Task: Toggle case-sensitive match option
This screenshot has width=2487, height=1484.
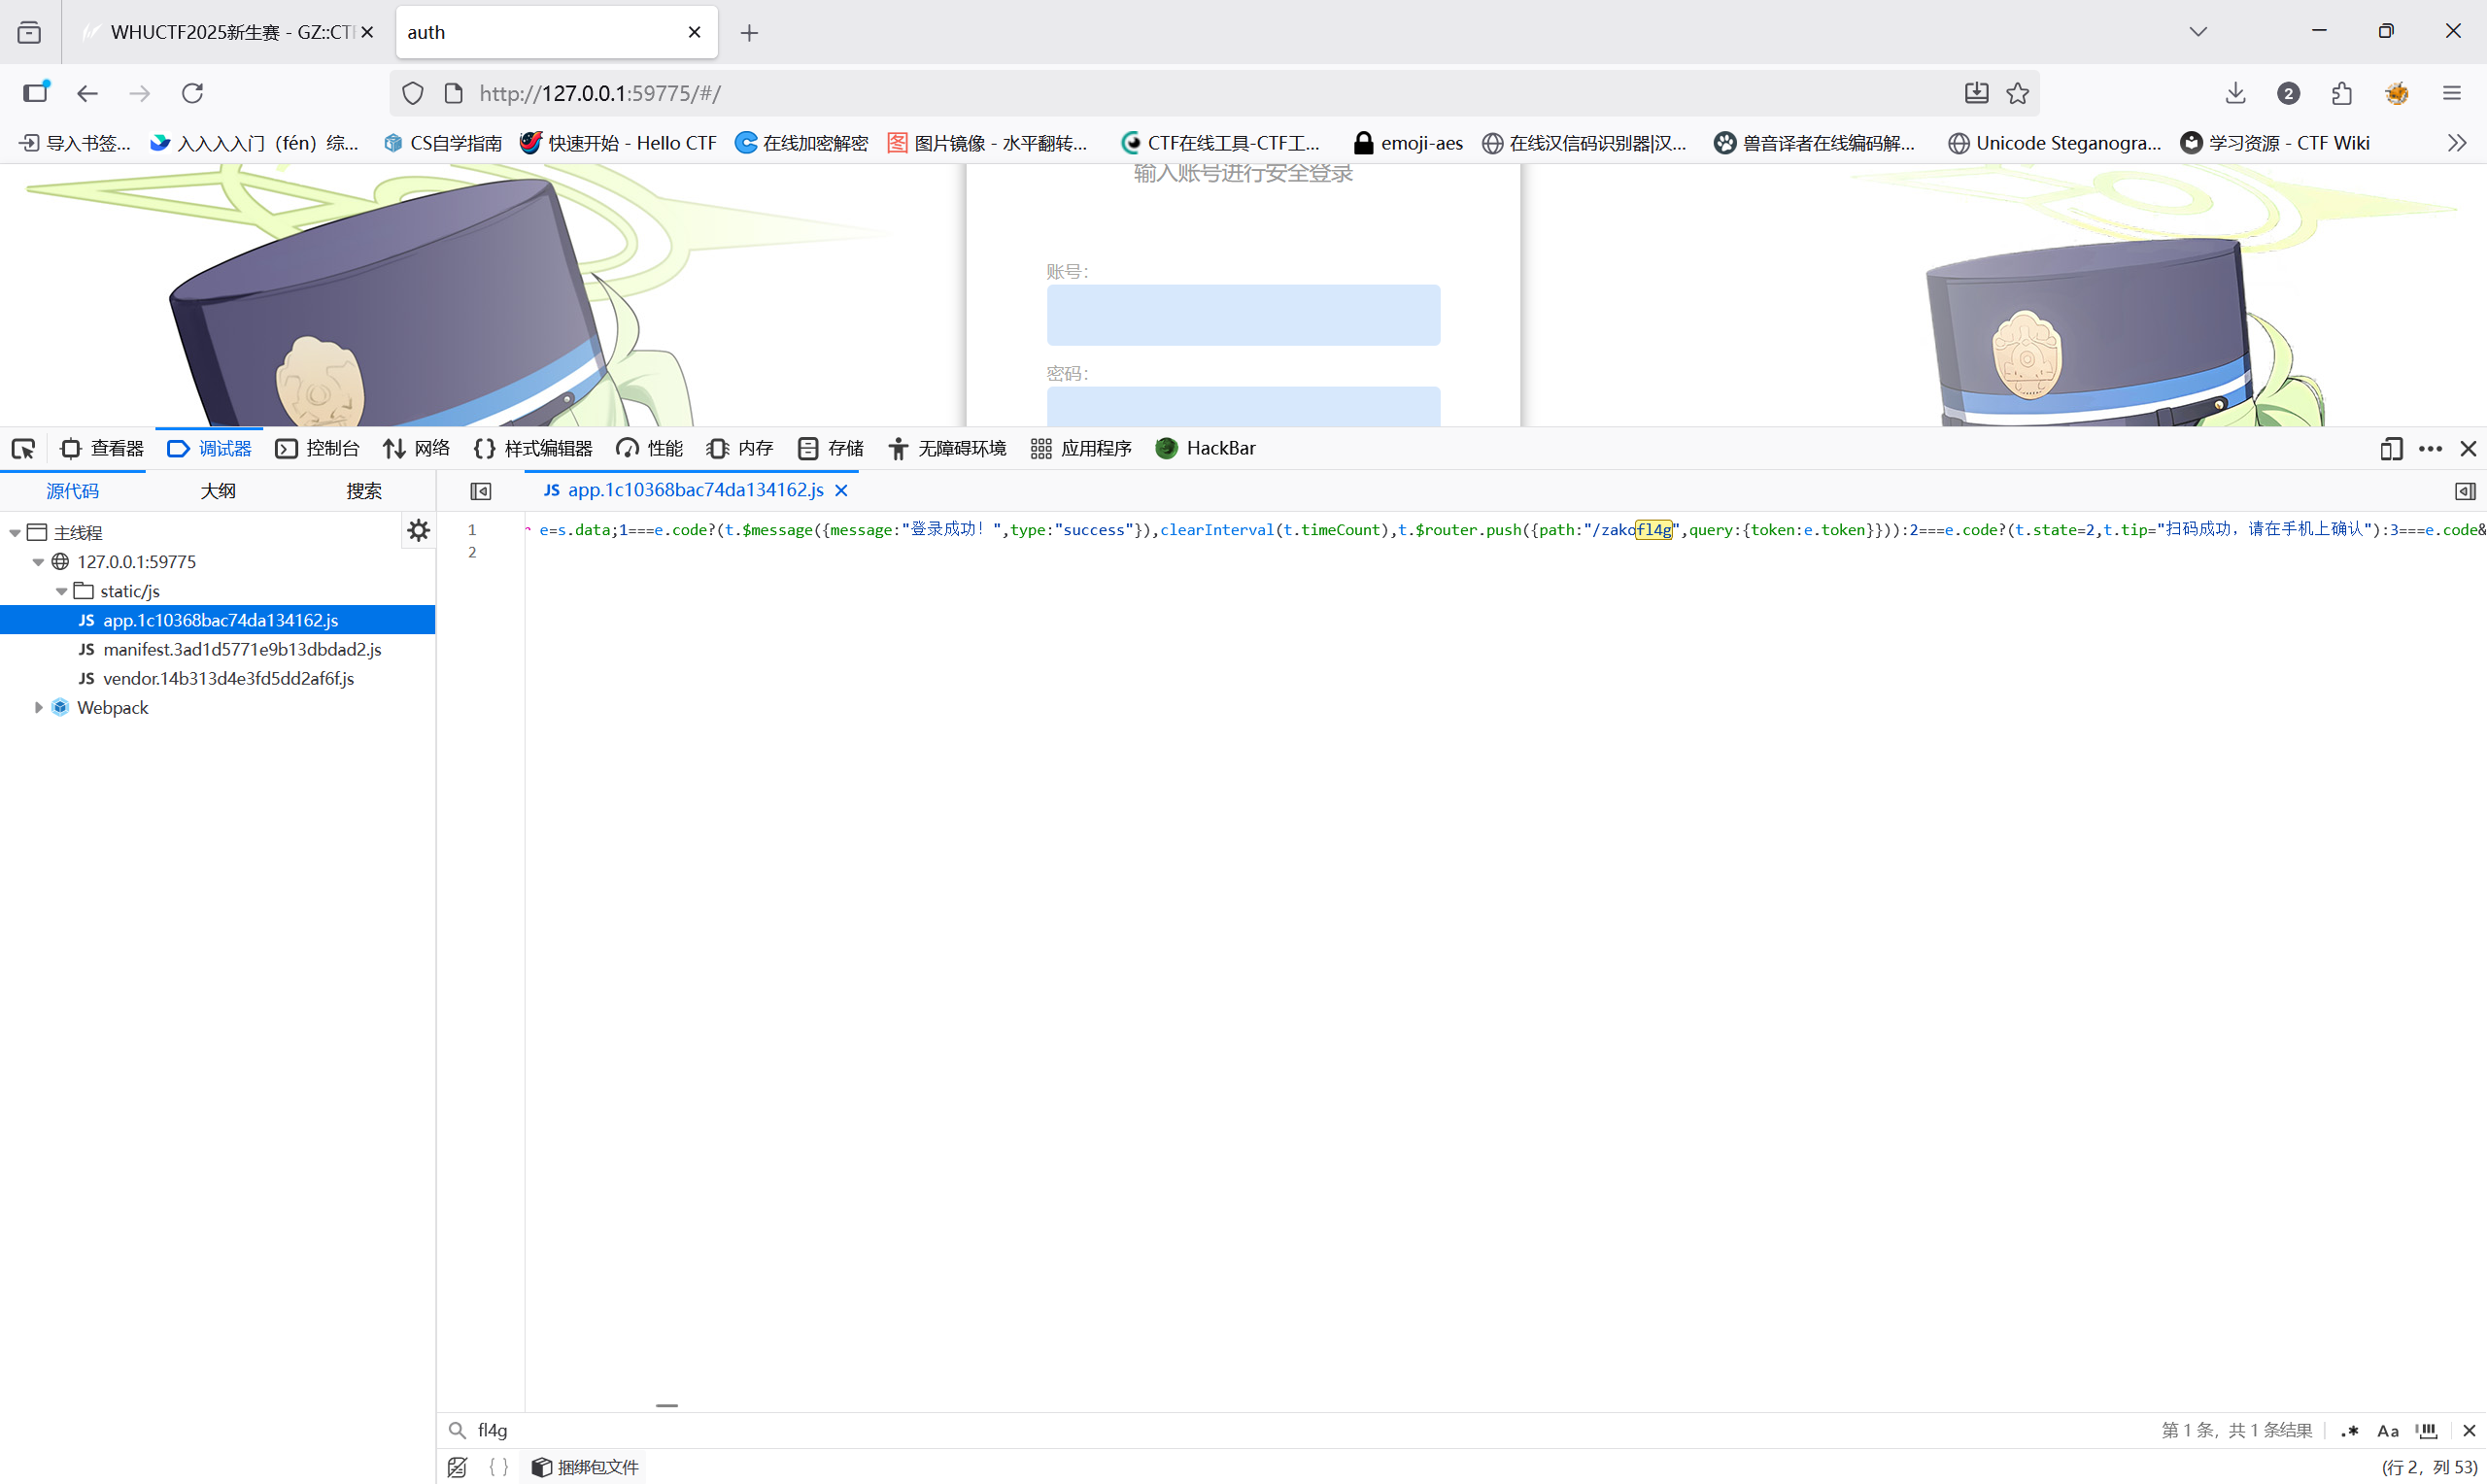Action: point(2388,1431)
